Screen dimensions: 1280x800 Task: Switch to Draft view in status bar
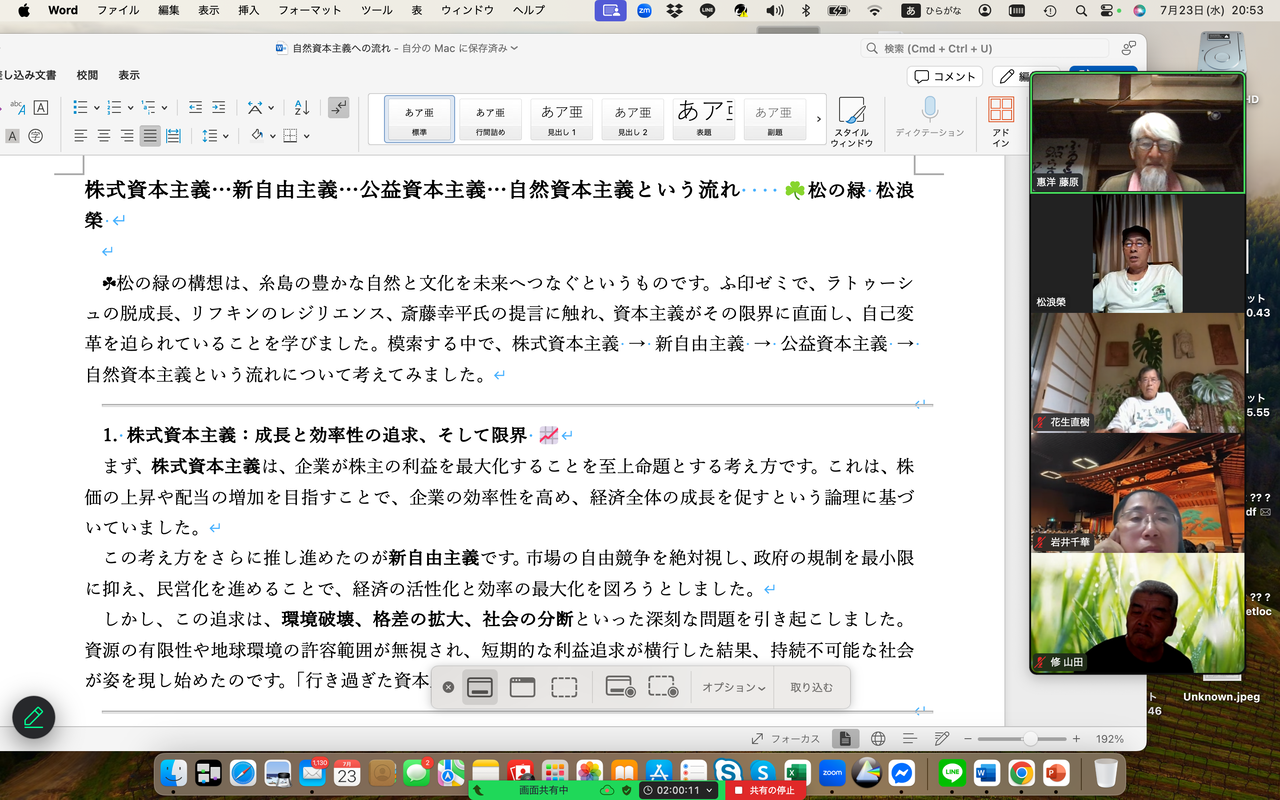(x=941, y=739)
